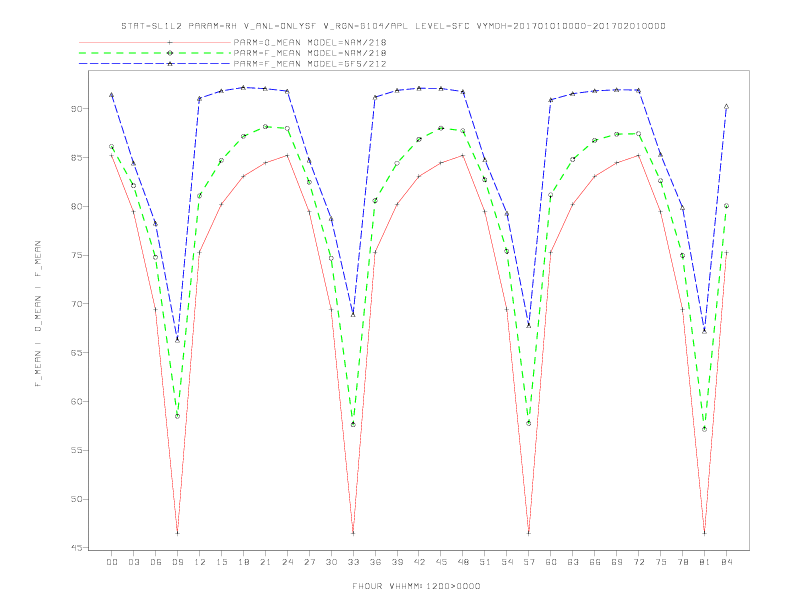The image size is (792, 612).
Task: Click the x-axis forecast hour label 30
Action: coord(331,562)
